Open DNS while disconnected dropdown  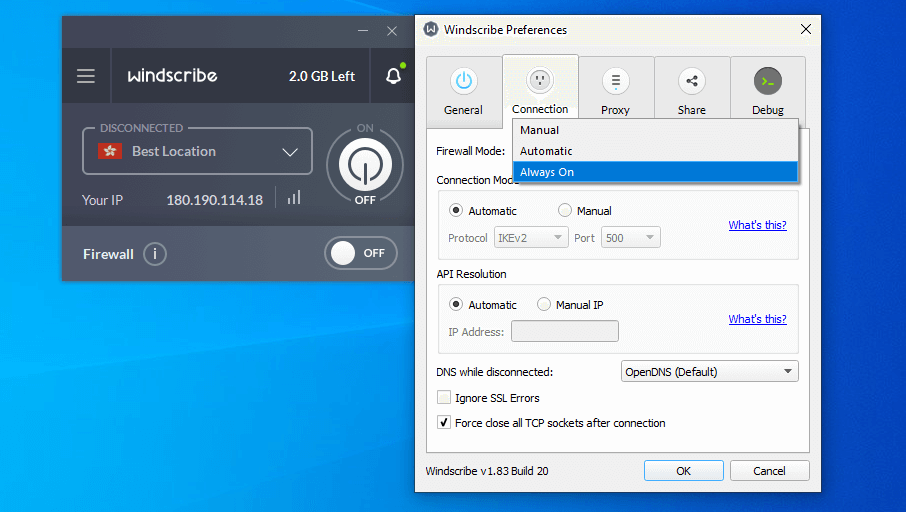tap(710, 372)
